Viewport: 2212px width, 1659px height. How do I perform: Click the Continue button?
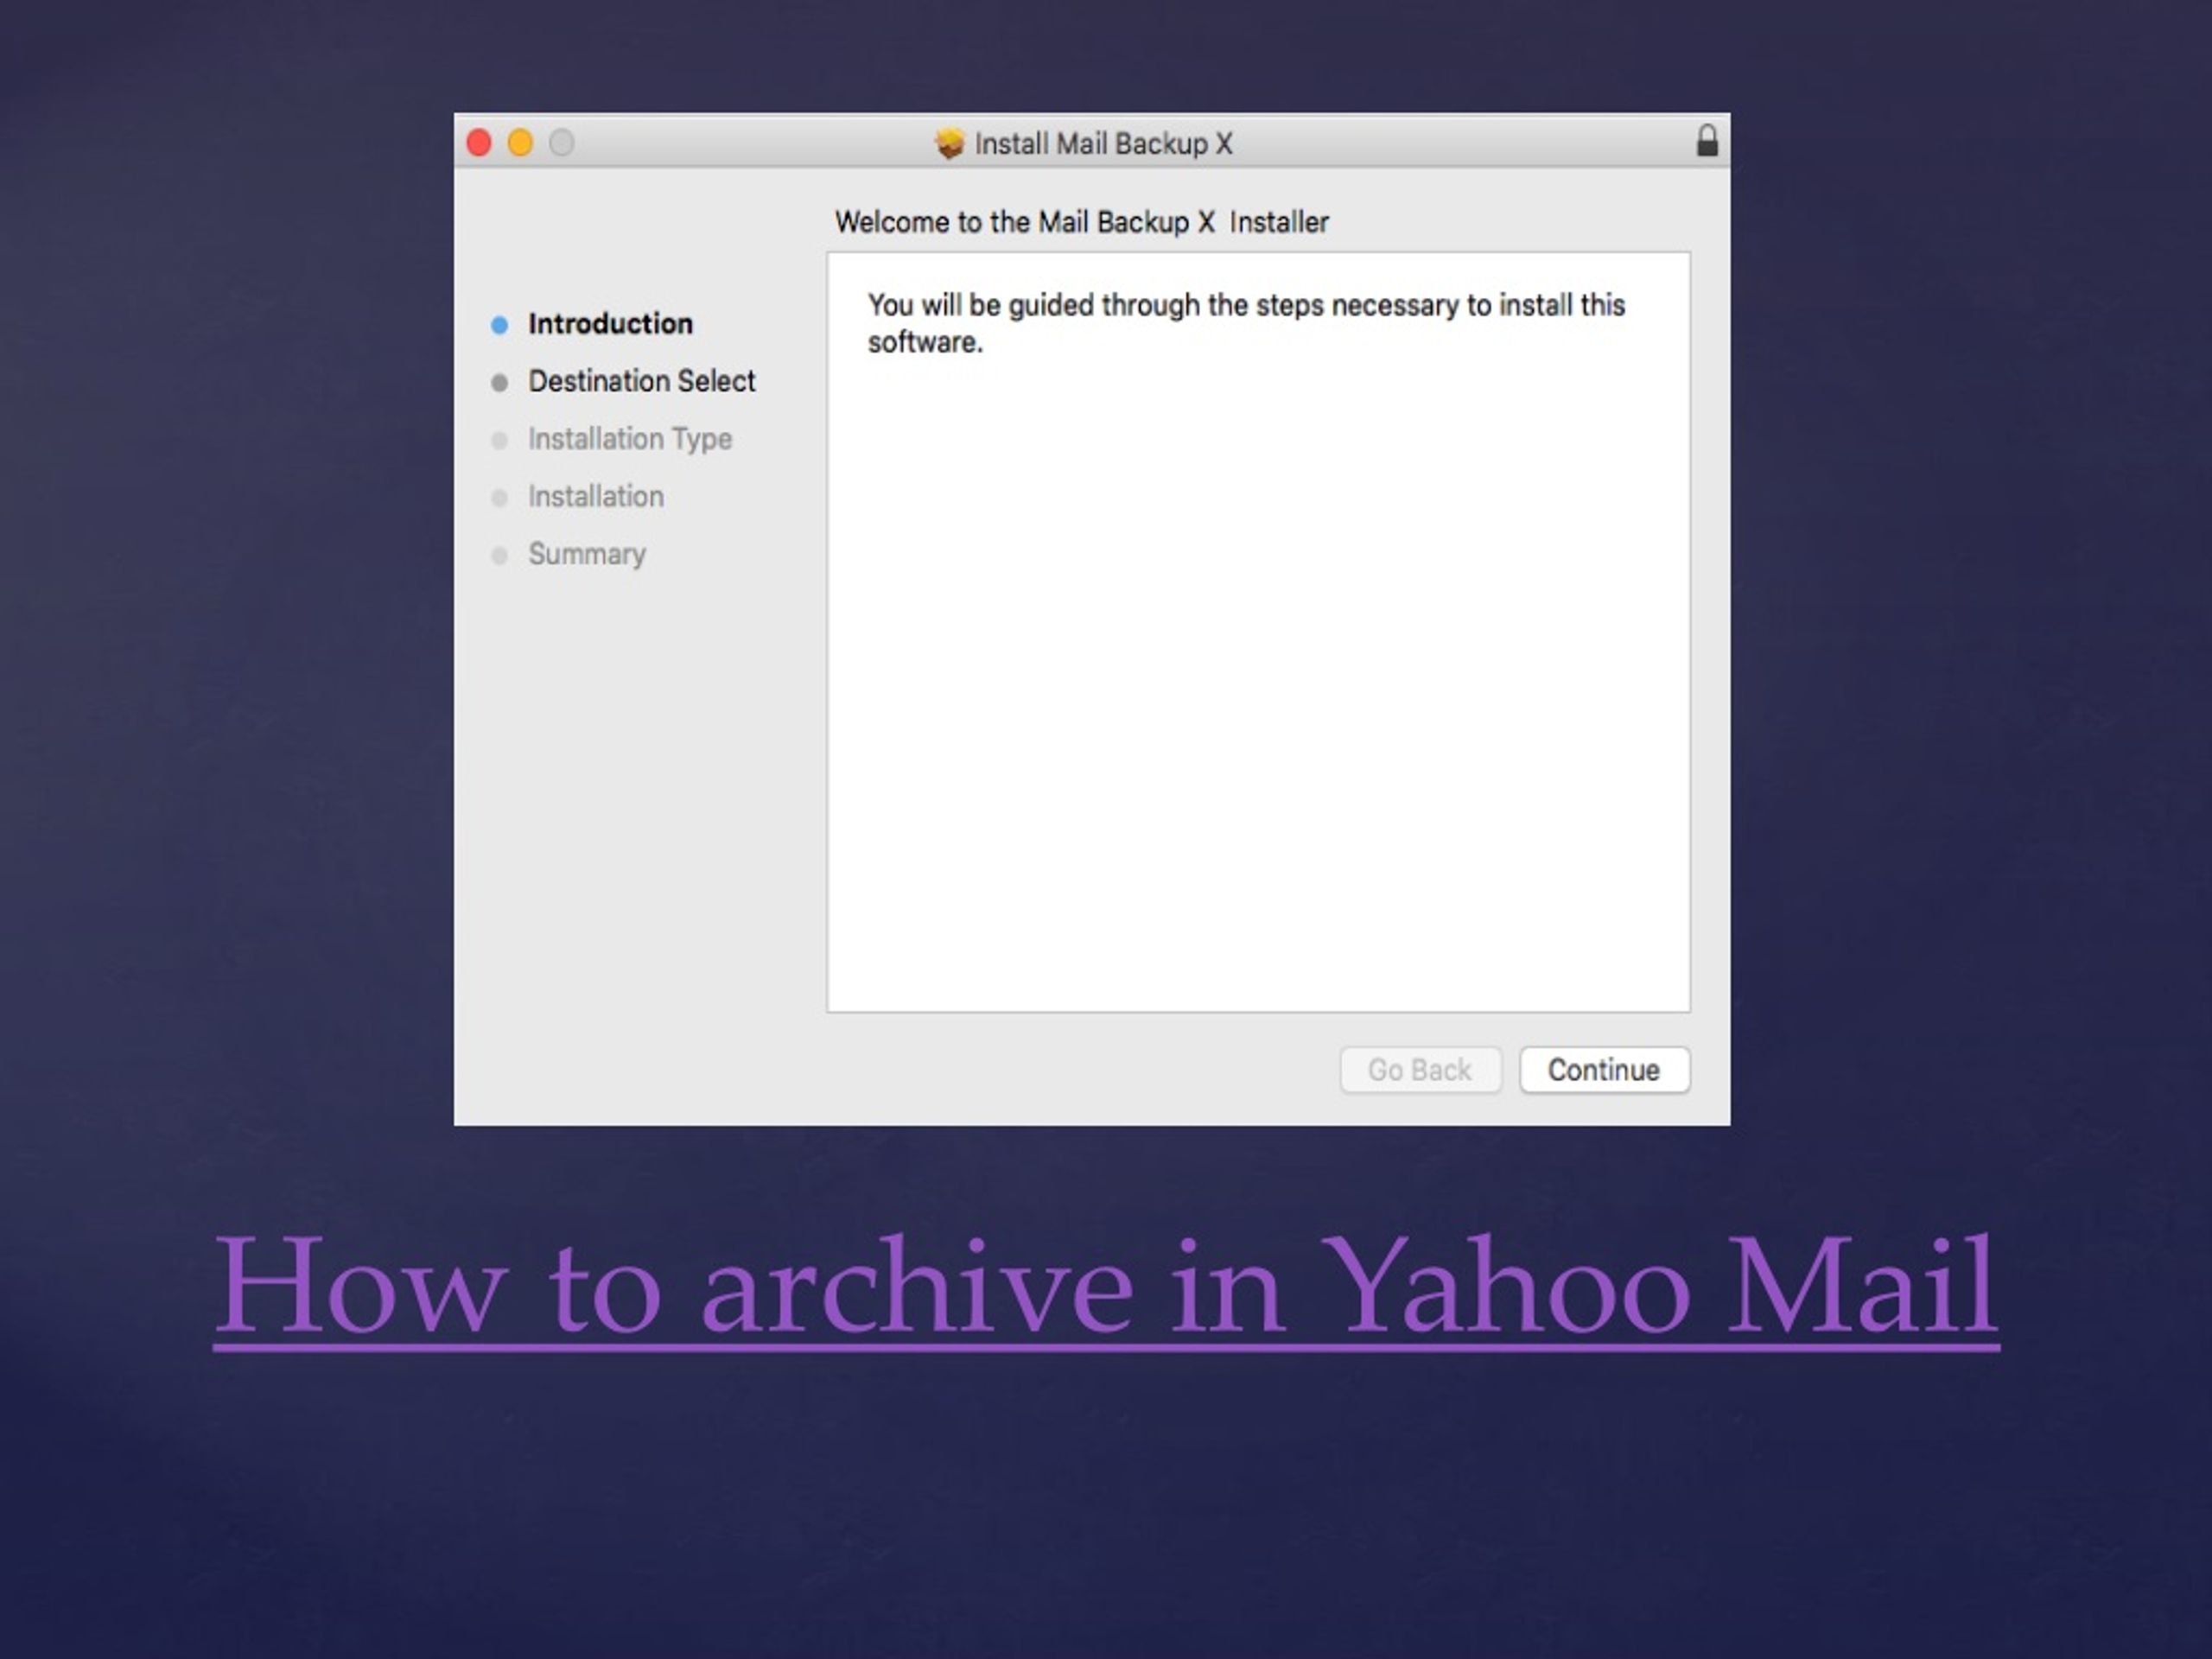pyautogui.click(x=1604, y=1070)
